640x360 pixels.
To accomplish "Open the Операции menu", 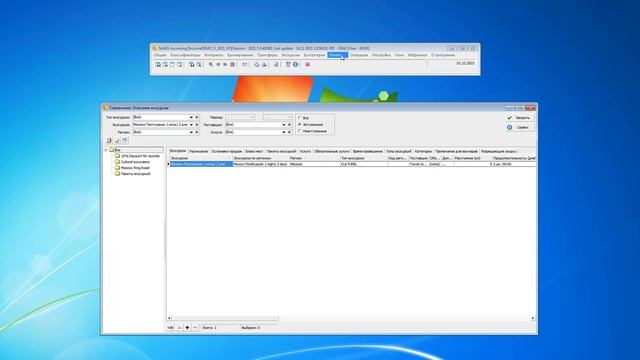I will tap(359, 55).
